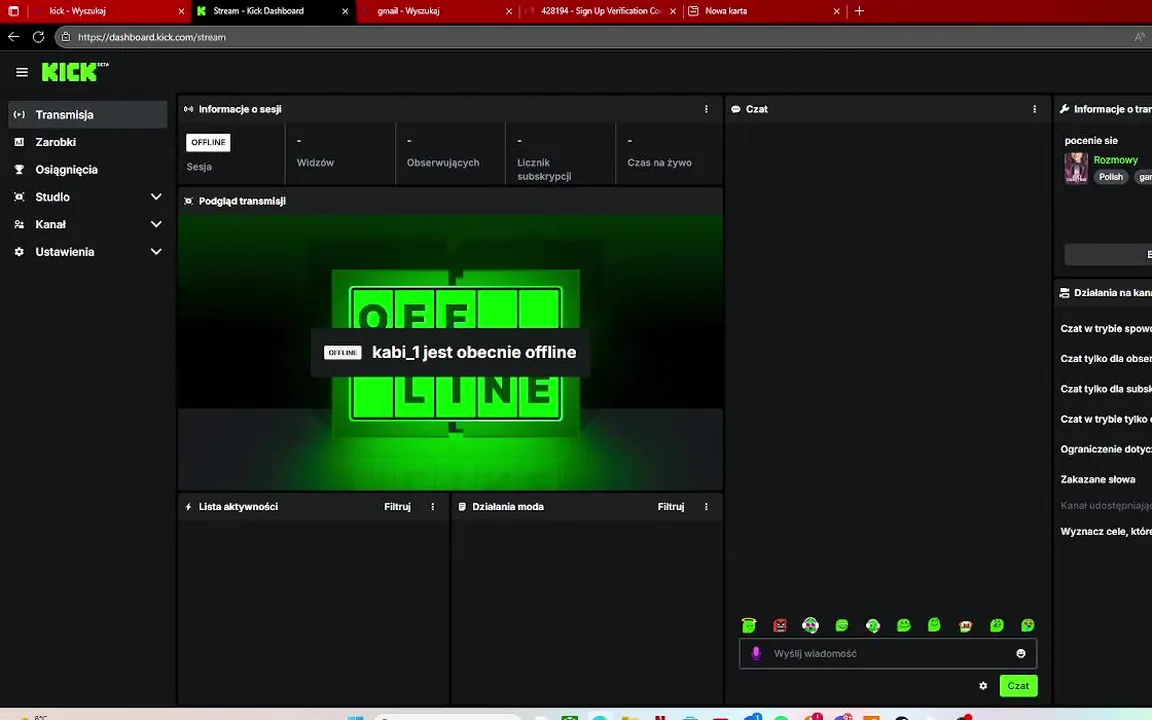Viewport: 1152px width, 720px height.
Task: Select the halo angel emote in chat
Action: pyautogui.click(x=749, y=625)
